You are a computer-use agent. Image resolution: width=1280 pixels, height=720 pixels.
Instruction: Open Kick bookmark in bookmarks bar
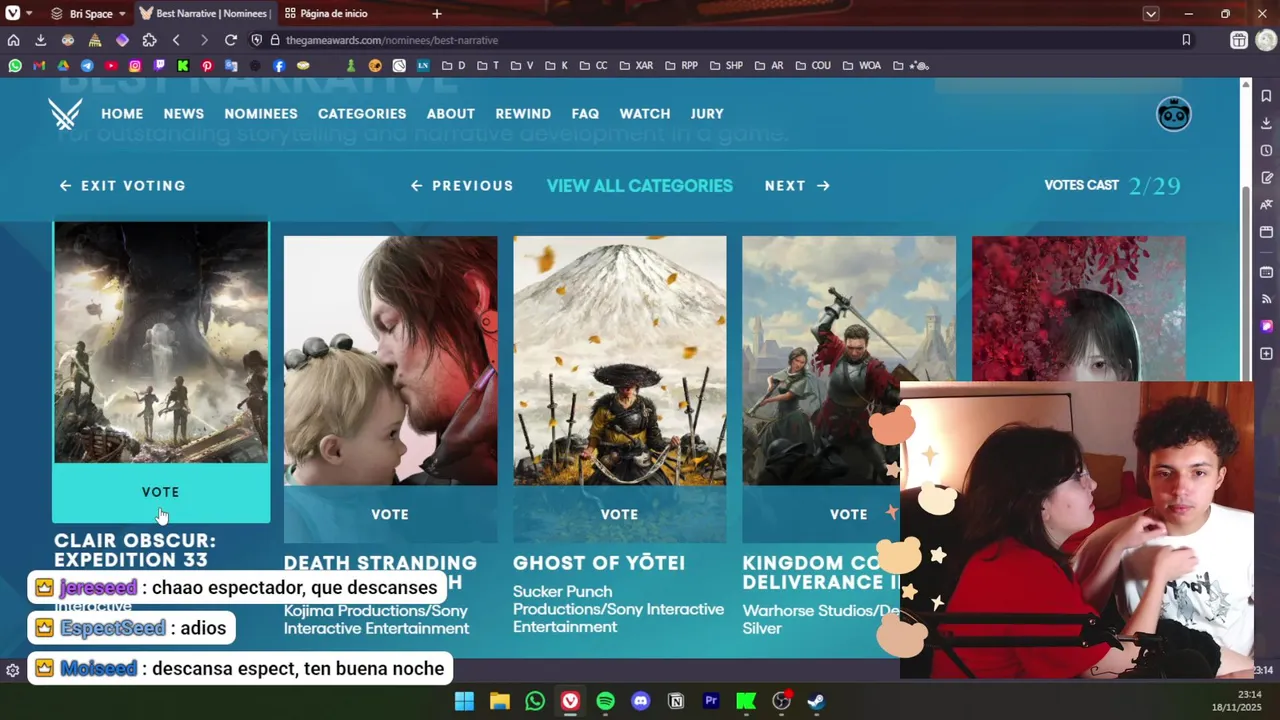point(183,66)
